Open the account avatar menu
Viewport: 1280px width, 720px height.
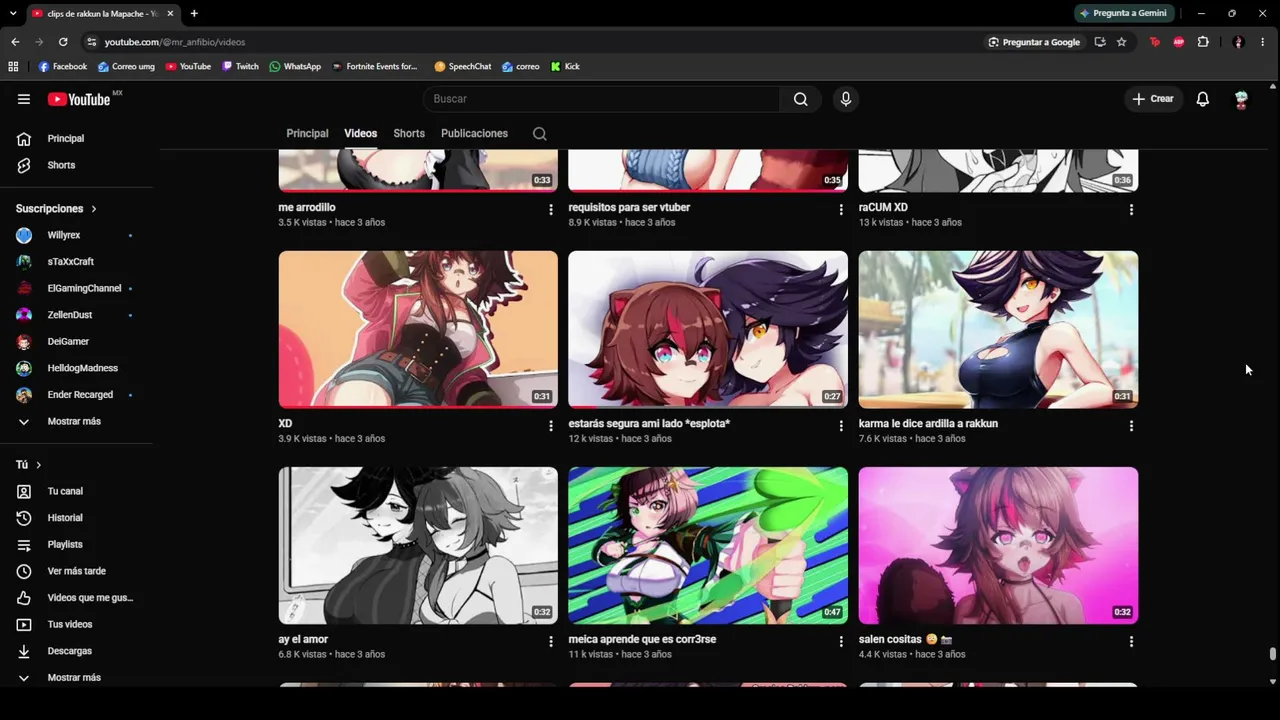click(x=1241, y=99)
